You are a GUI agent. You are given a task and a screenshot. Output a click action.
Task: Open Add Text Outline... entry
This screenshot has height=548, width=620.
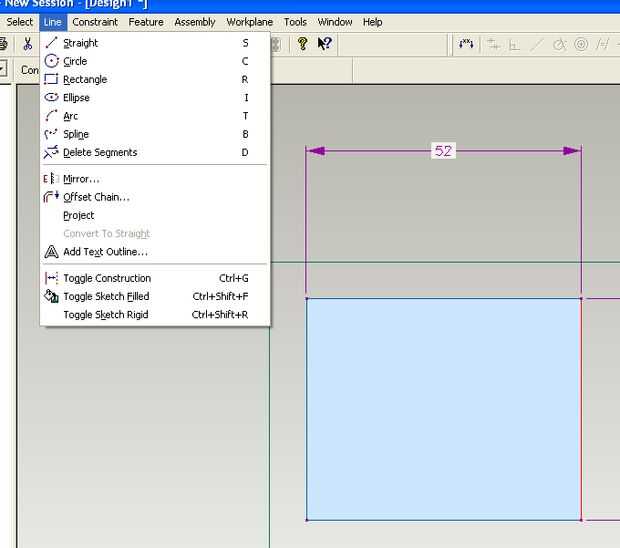point(155,252)
